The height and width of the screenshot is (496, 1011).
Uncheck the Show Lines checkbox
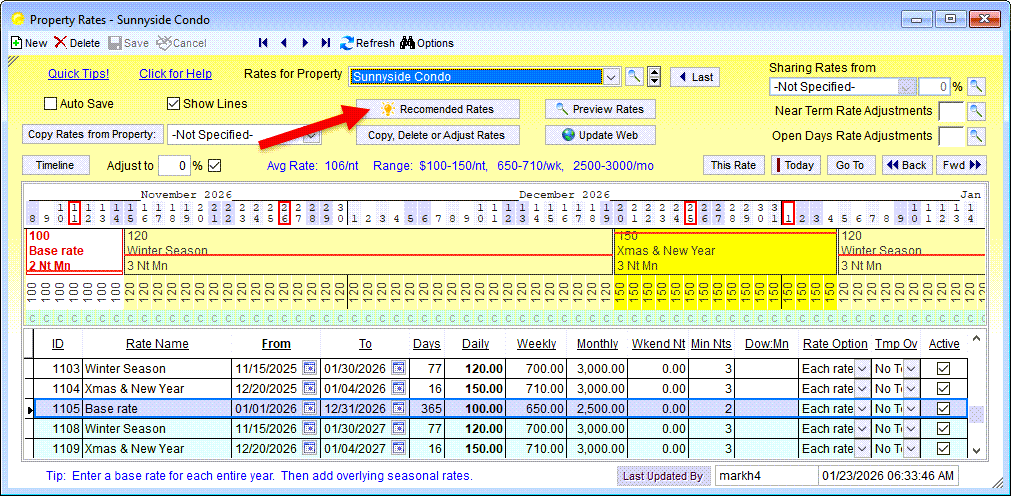click(173, 103)
